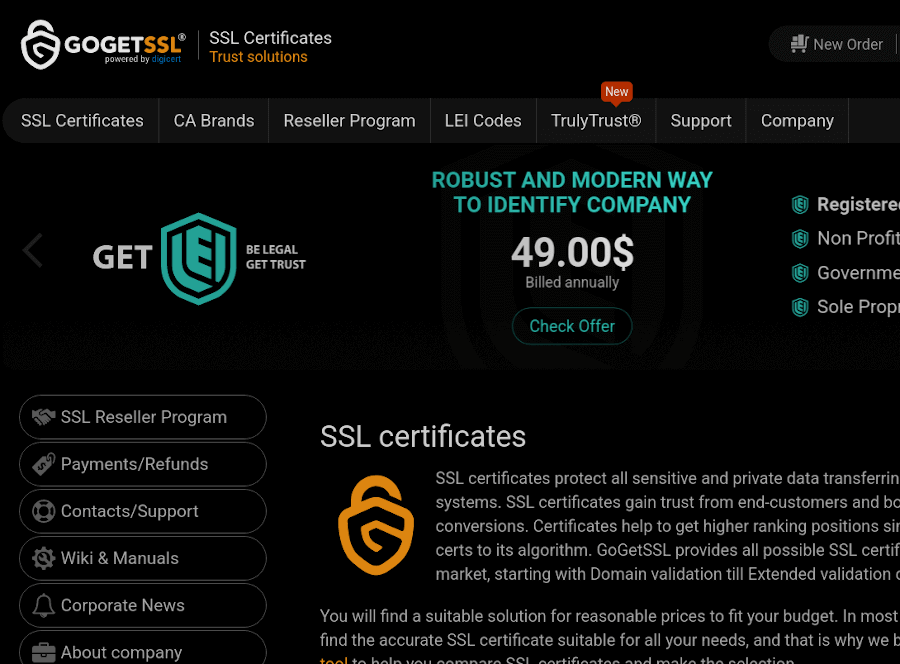Expand the Support navigation menu
Viewport: 900px width, 664px height.
click(x=701, y=121)
